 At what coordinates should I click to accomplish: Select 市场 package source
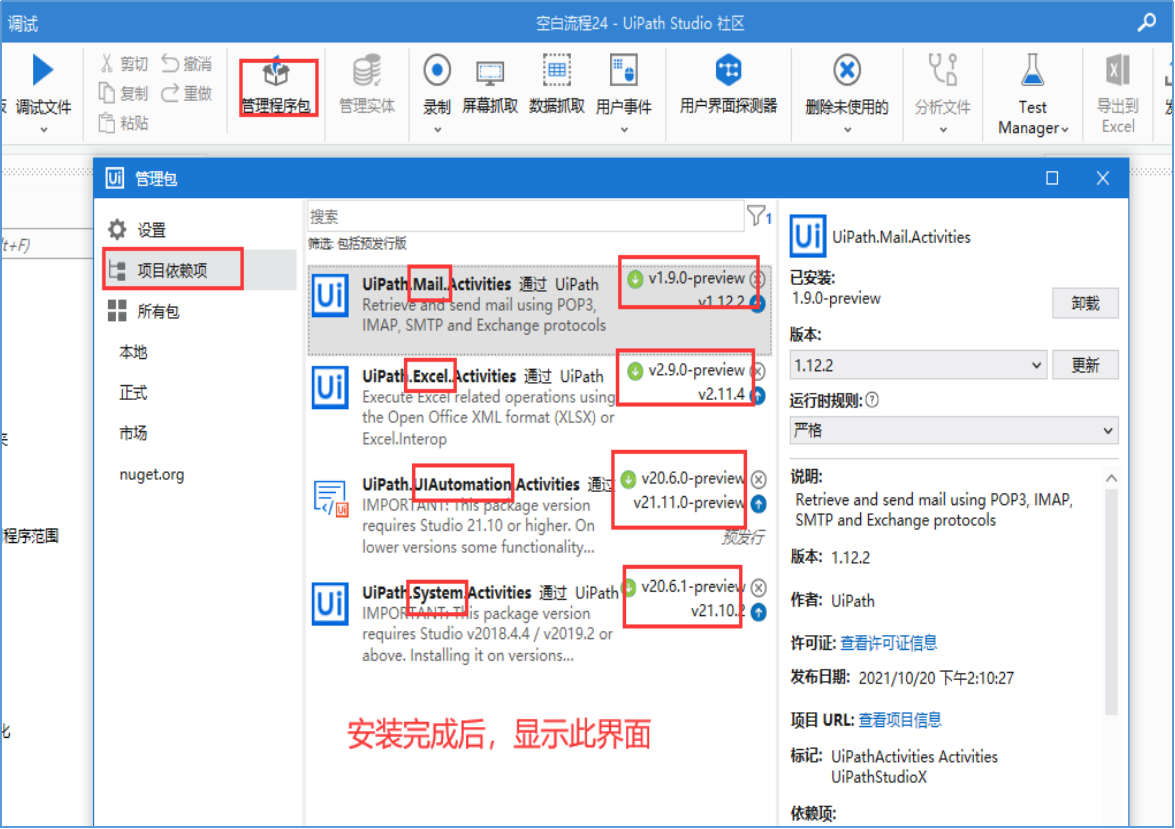click(x=133, y=432)
